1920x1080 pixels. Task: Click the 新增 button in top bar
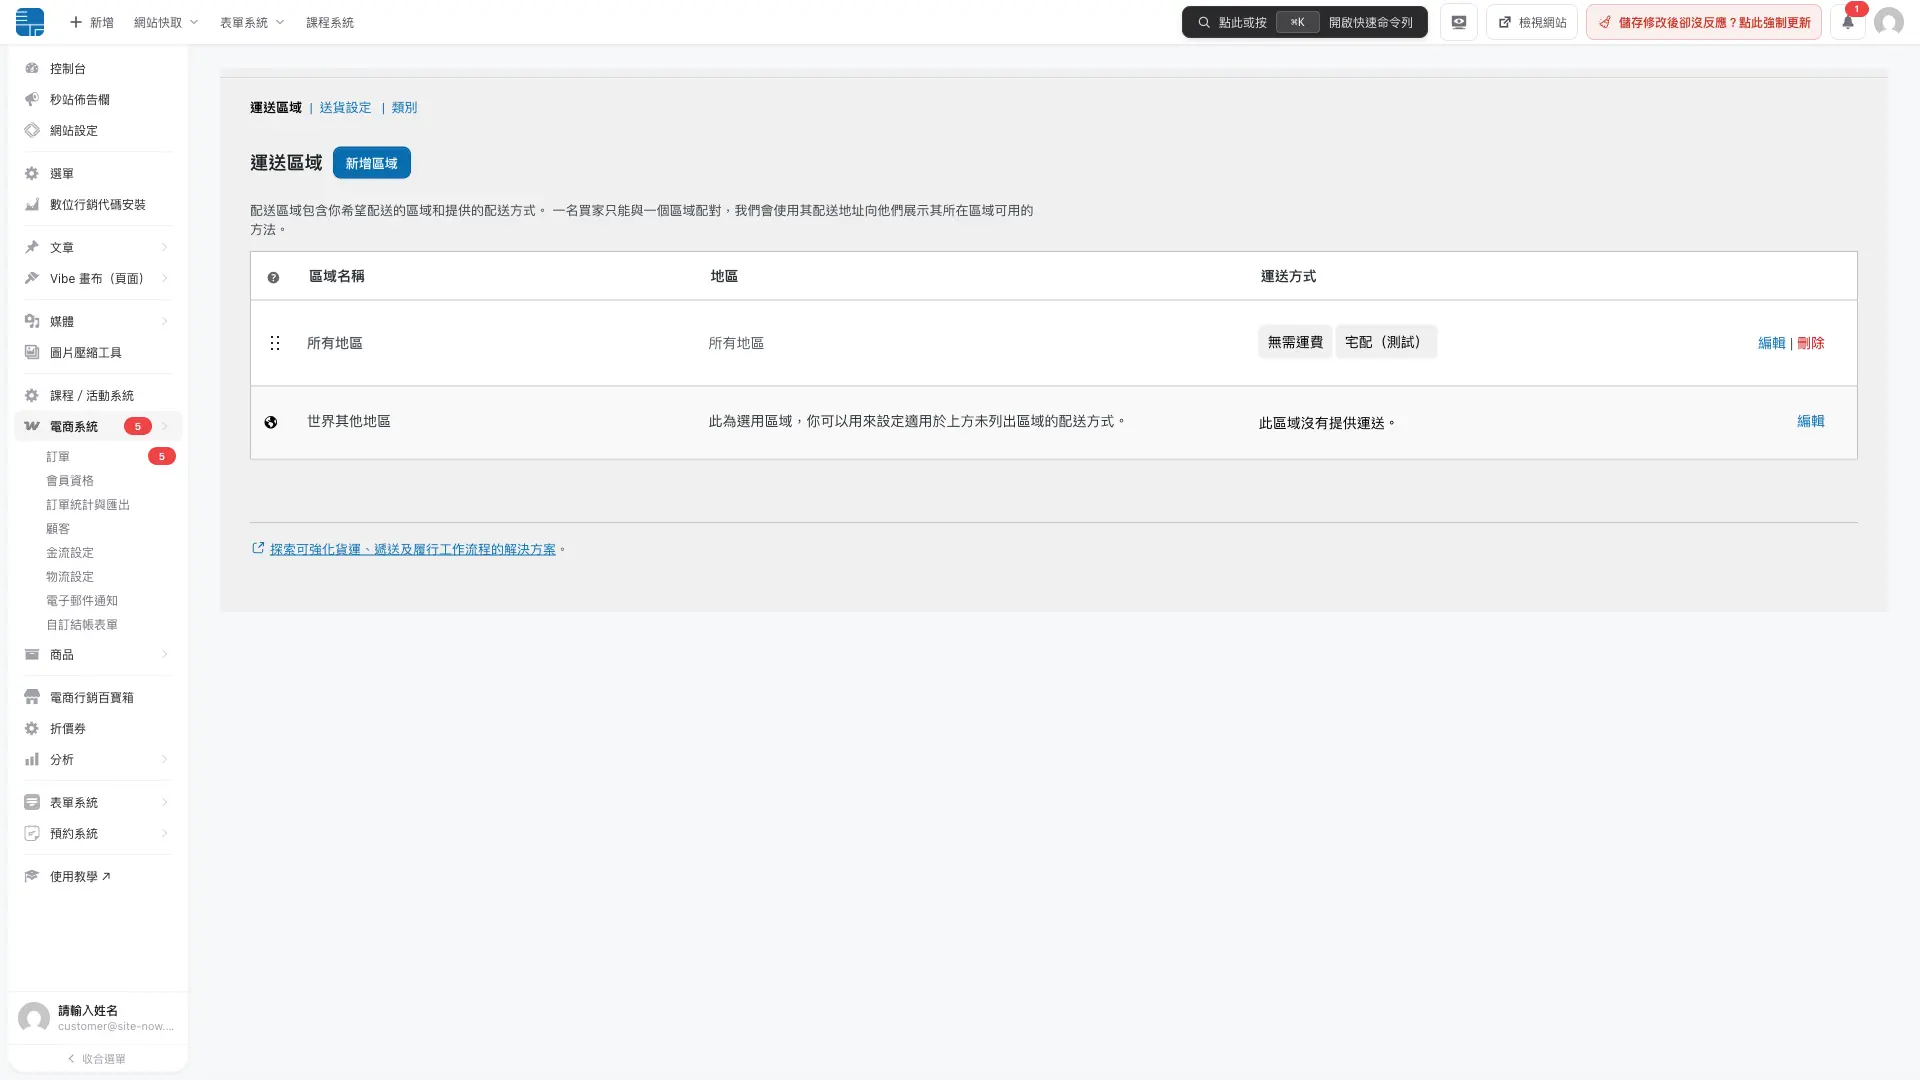click(x=91, y=22)
